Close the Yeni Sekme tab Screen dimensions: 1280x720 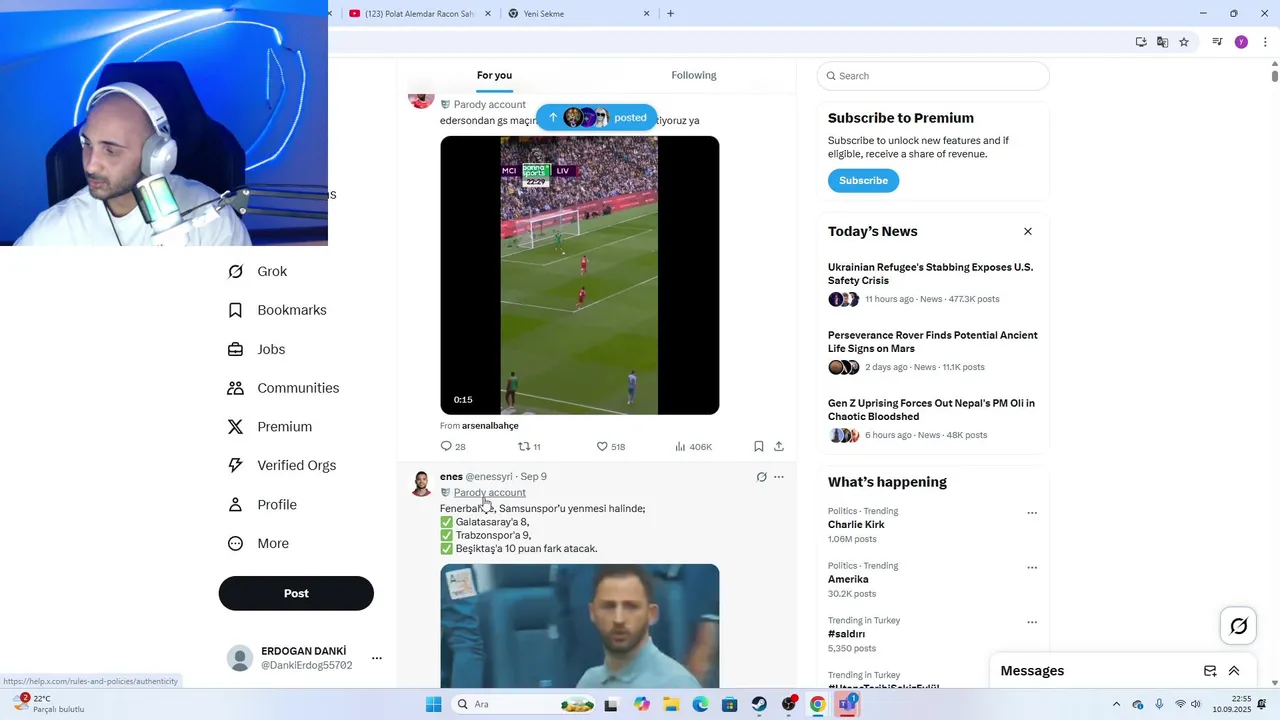coord(646,14)
